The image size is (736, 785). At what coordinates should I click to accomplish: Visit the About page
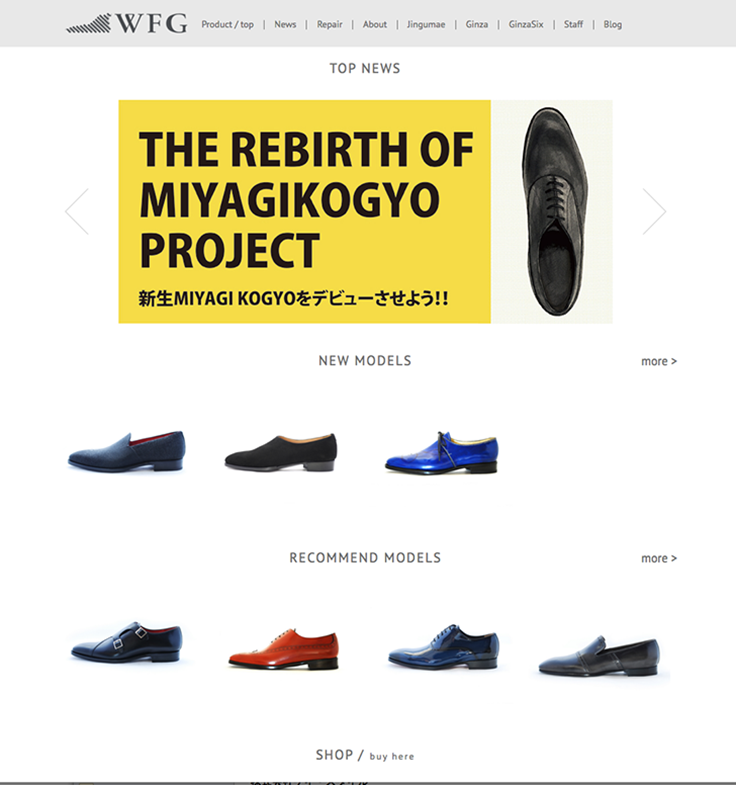(375, 25)
